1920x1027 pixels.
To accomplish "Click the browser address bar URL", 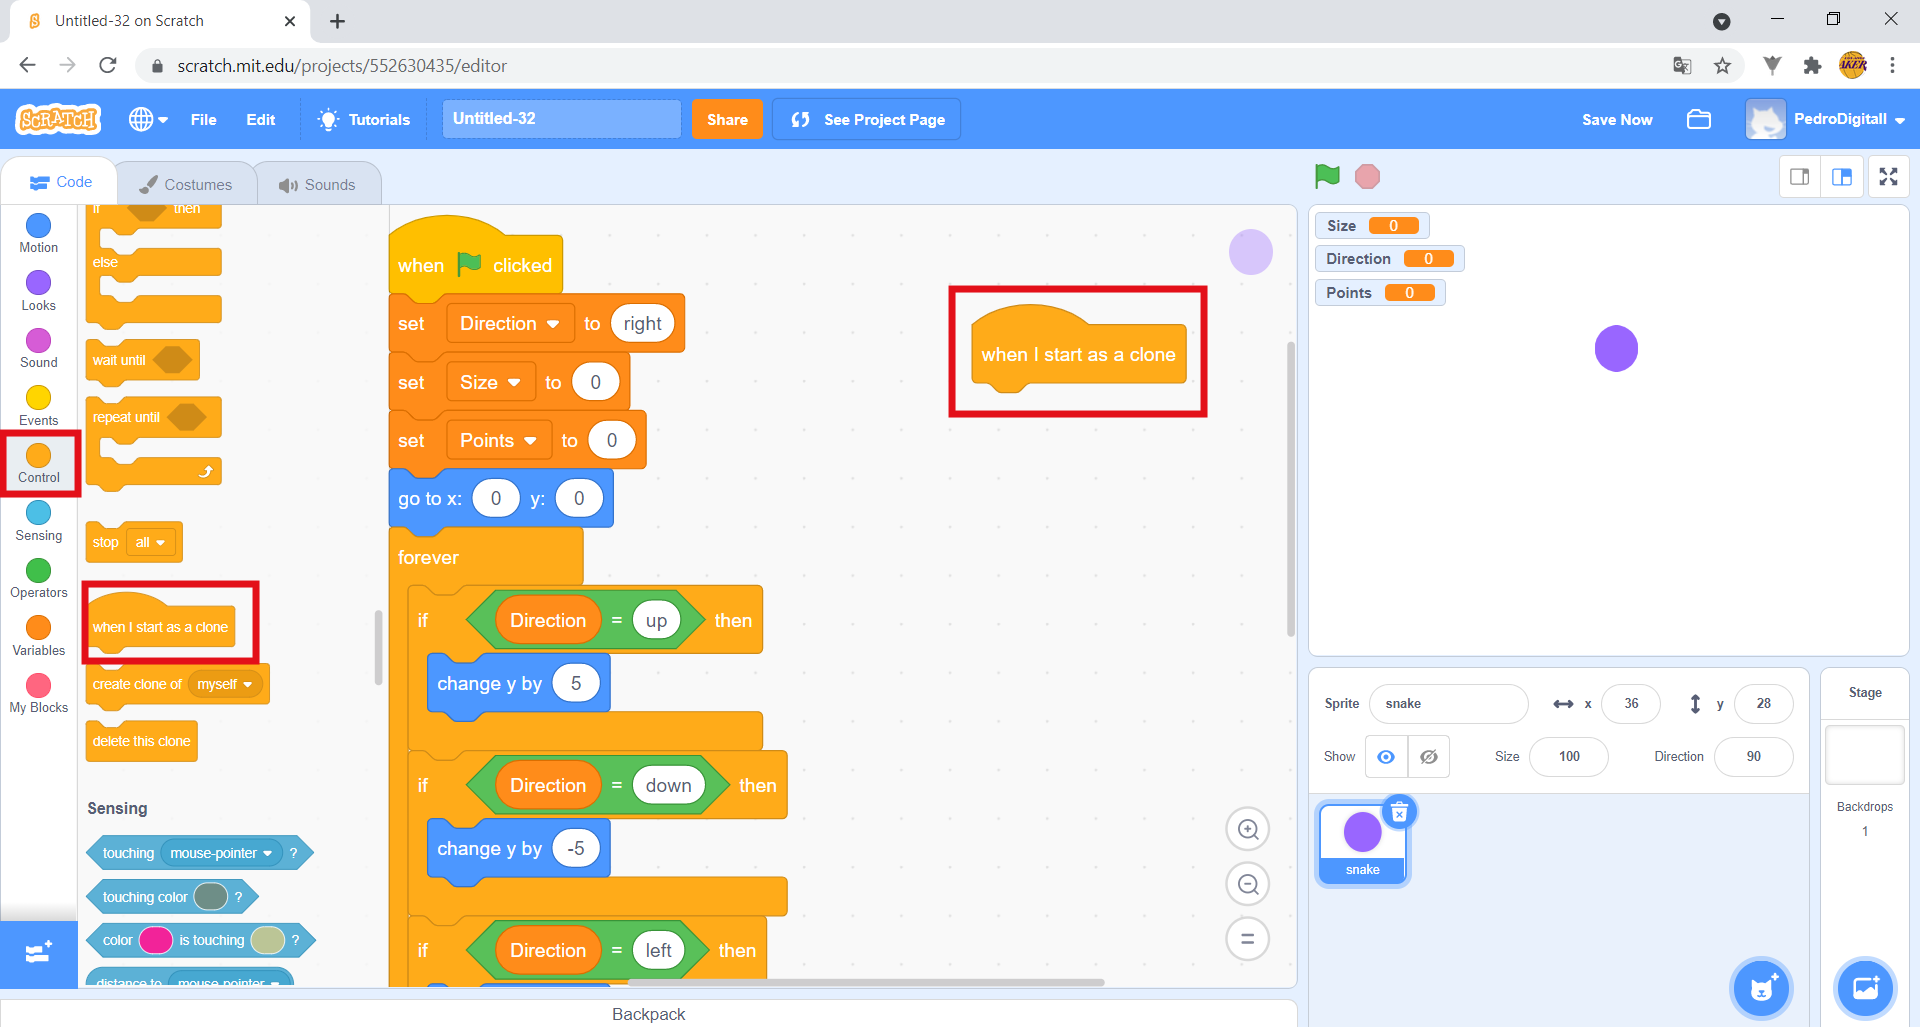I will tap(342, 66).
